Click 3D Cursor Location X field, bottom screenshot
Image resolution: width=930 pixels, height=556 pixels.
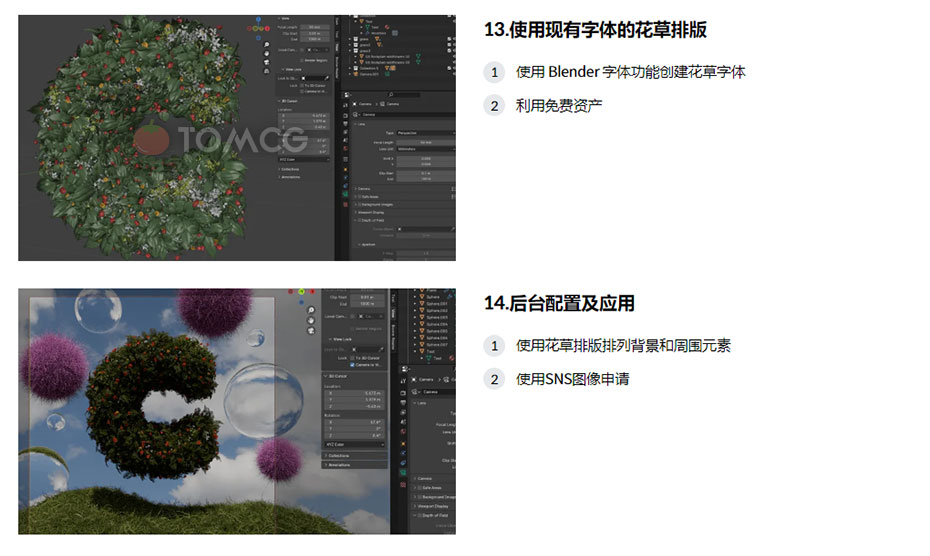pos(355,393)
